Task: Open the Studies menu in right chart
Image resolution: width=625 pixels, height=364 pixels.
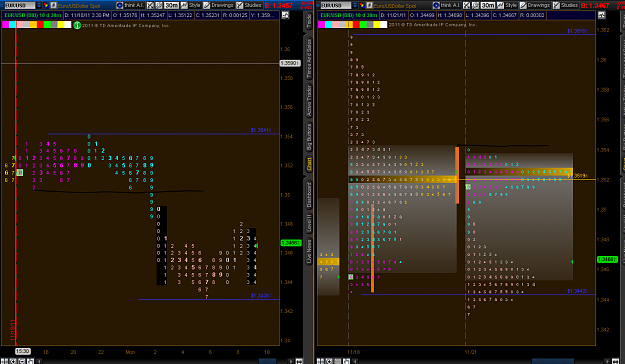Action: pos(565,5)
